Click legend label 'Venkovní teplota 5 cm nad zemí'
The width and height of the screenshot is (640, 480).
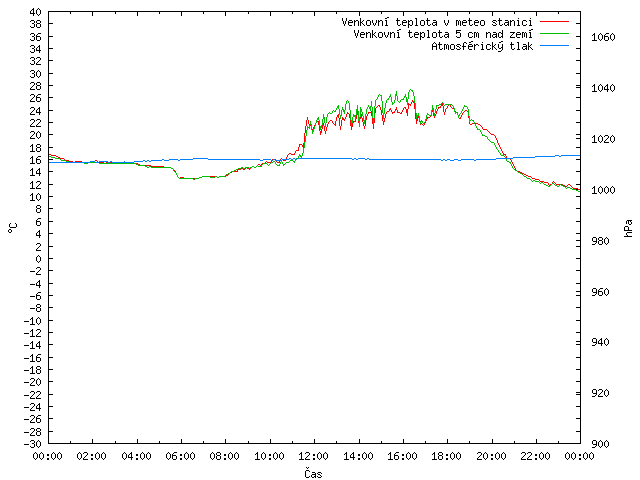coord(443,34)
